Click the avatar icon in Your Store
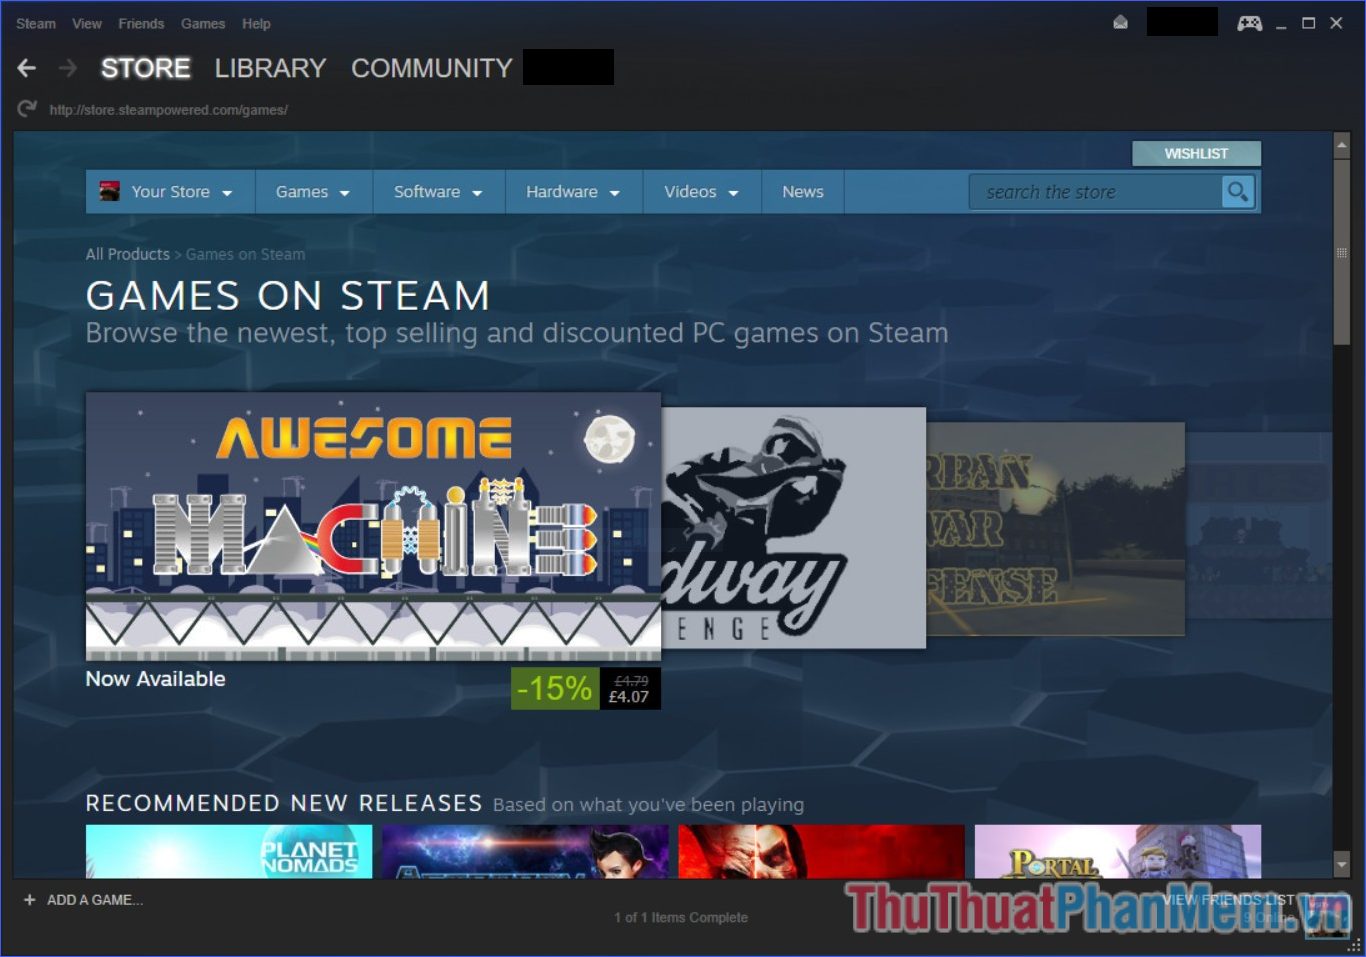The image size is (1366, 957). tap(109, 191)
